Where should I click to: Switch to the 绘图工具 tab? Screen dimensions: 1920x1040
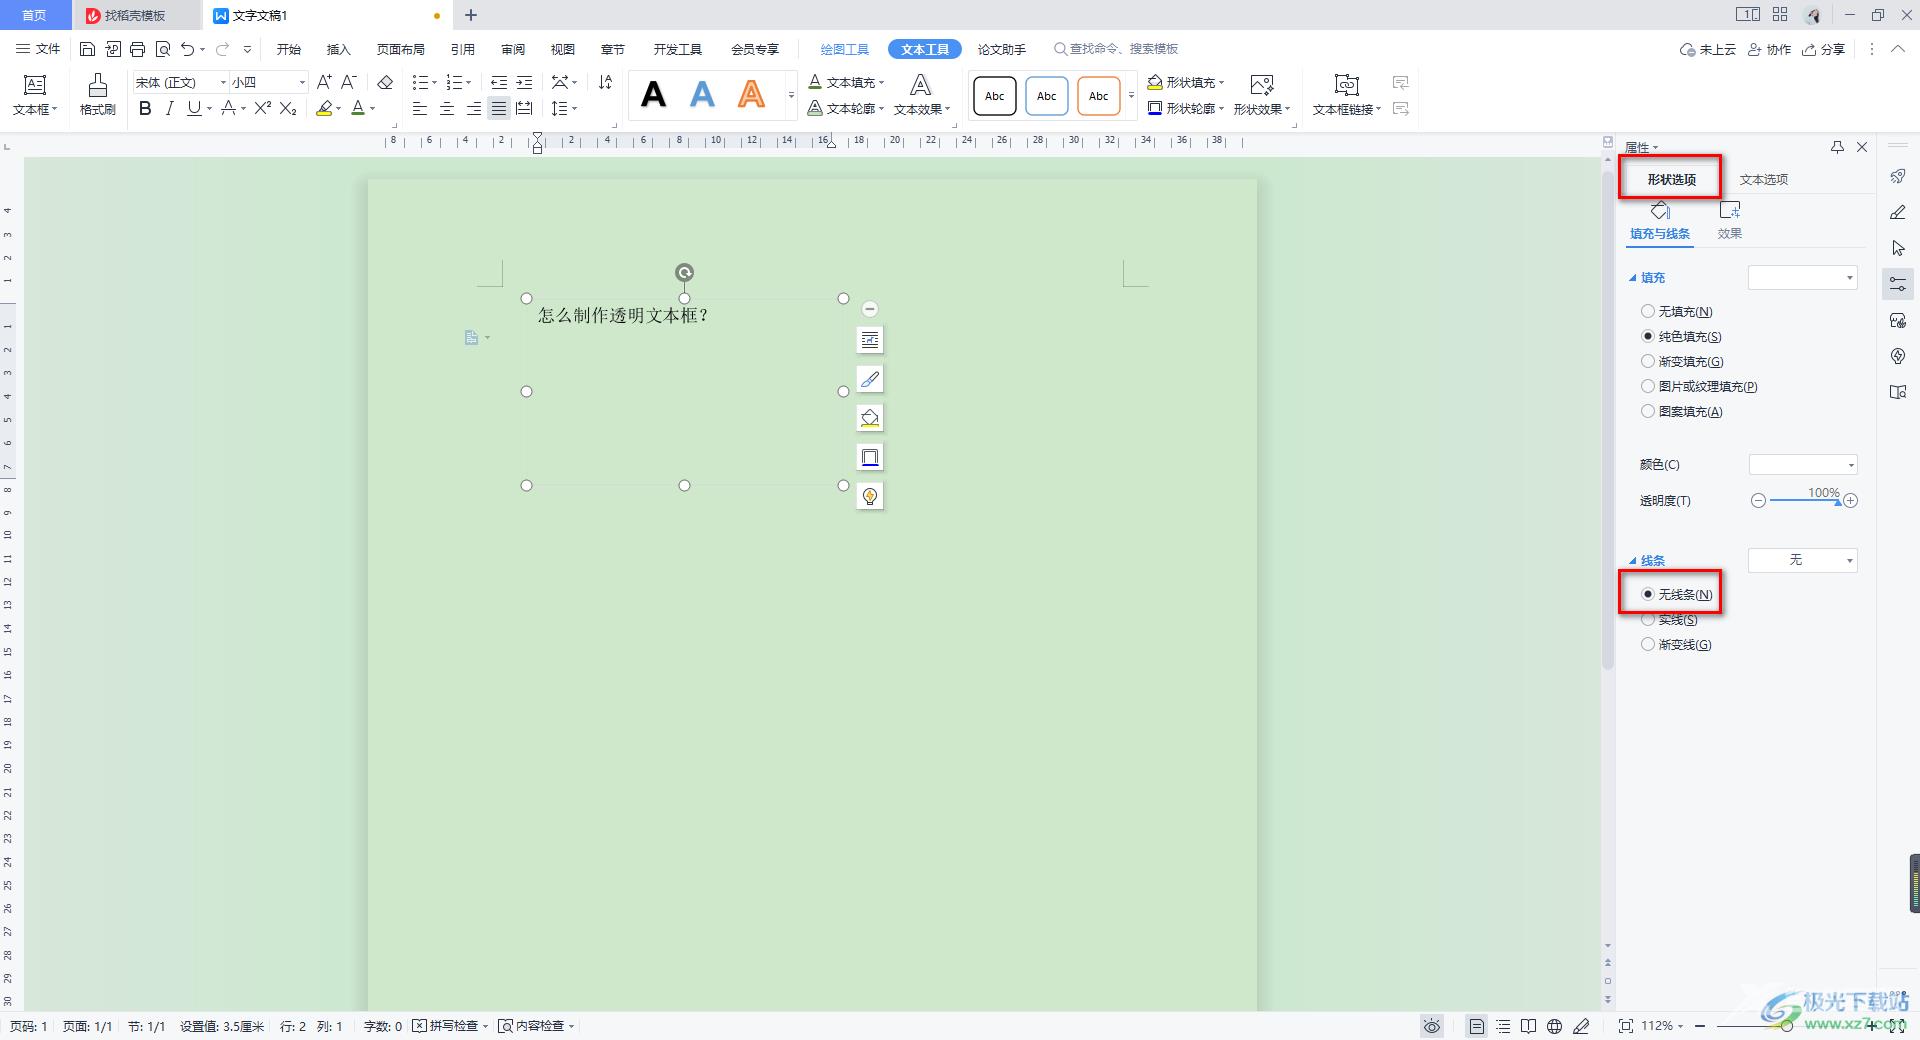[x=844, y=49]
